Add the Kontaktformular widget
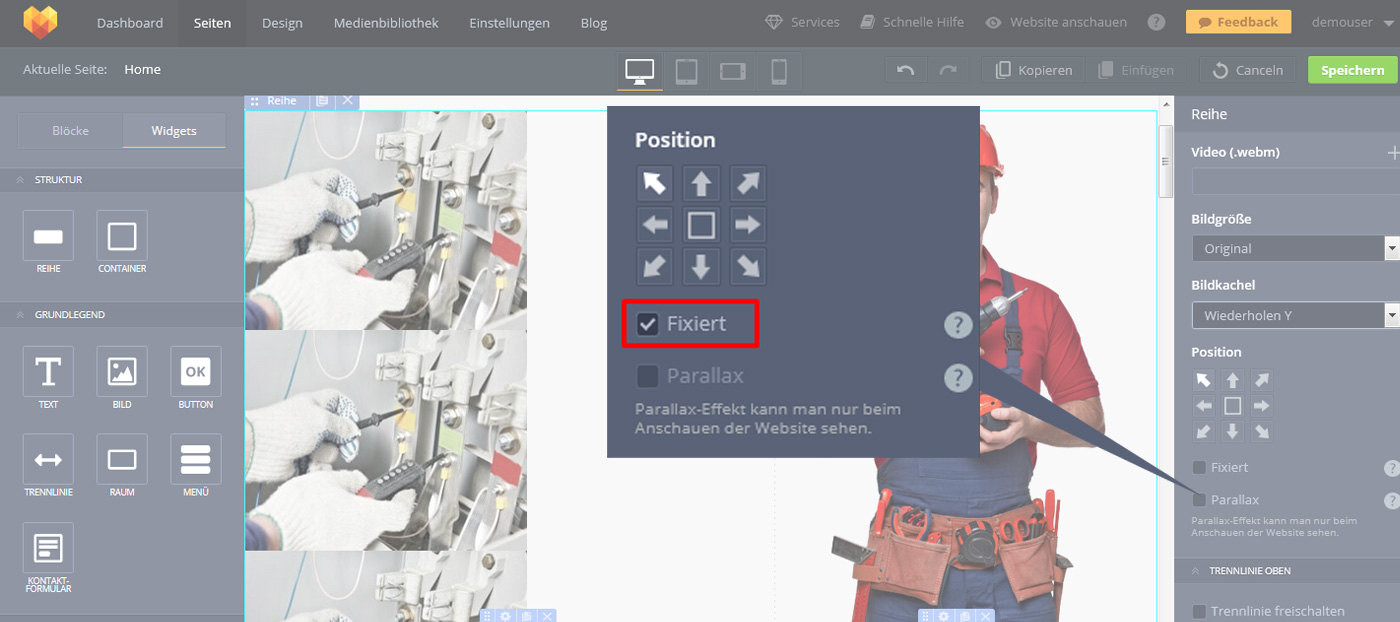This screenshot has width=1400, height=622. [48, 548]
